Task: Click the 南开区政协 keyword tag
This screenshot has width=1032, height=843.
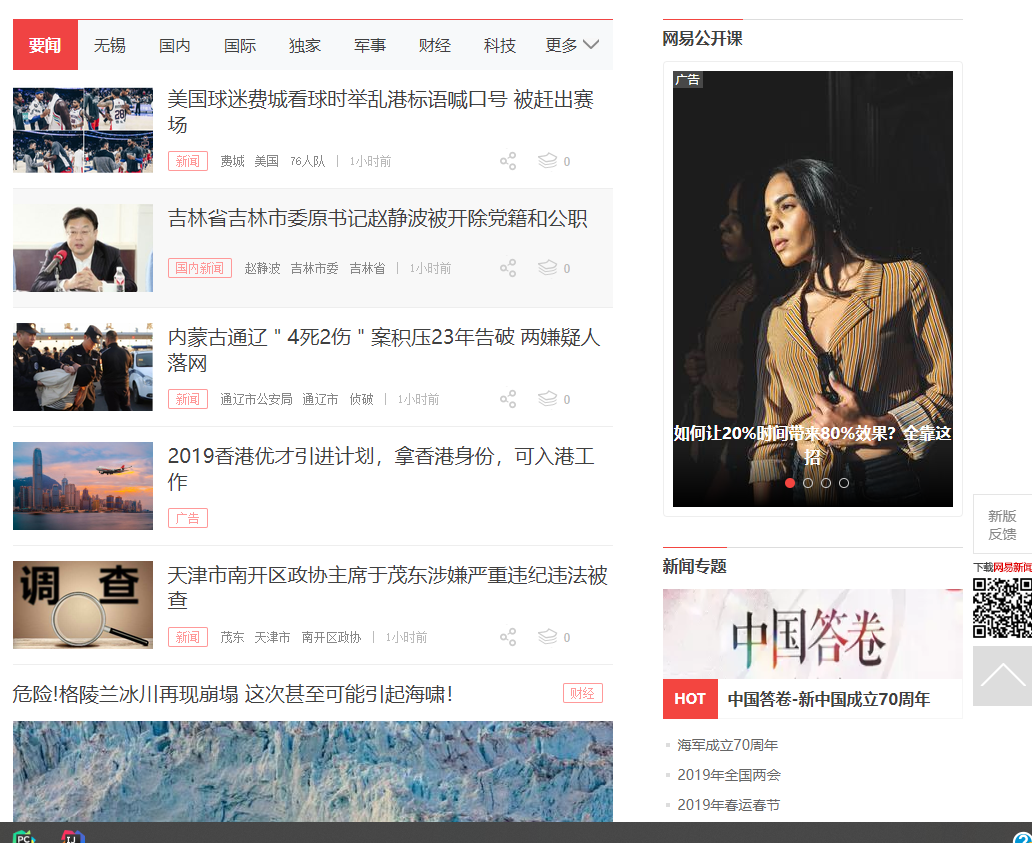Action: pyautogui.click(x=331, y=638)
